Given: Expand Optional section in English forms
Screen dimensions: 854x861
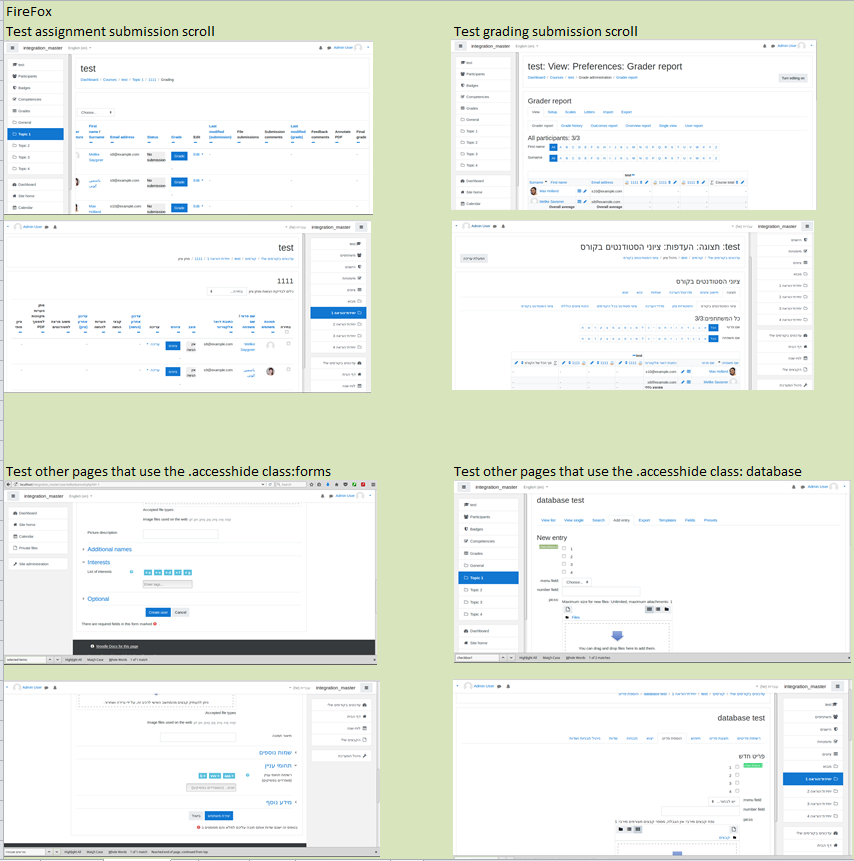Looking at the screenshot, I should click(x=98, y=599).
